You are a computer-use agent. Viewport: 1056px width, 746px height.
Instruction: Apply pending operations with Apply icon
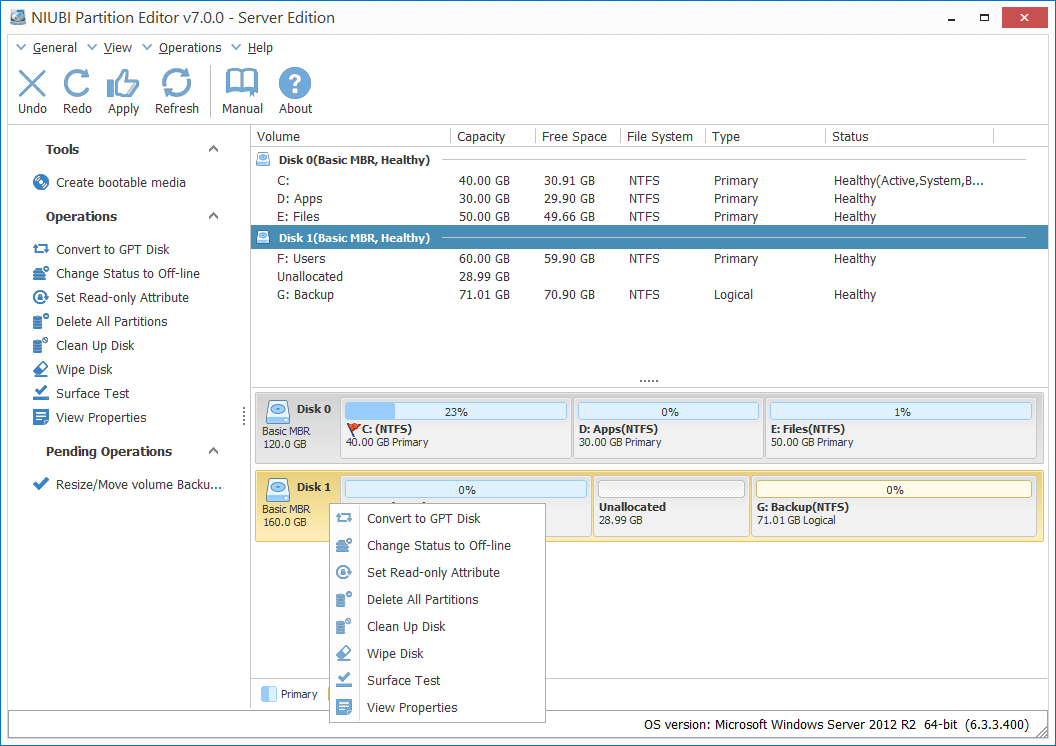pyautogui.click(x=123, y=91)
